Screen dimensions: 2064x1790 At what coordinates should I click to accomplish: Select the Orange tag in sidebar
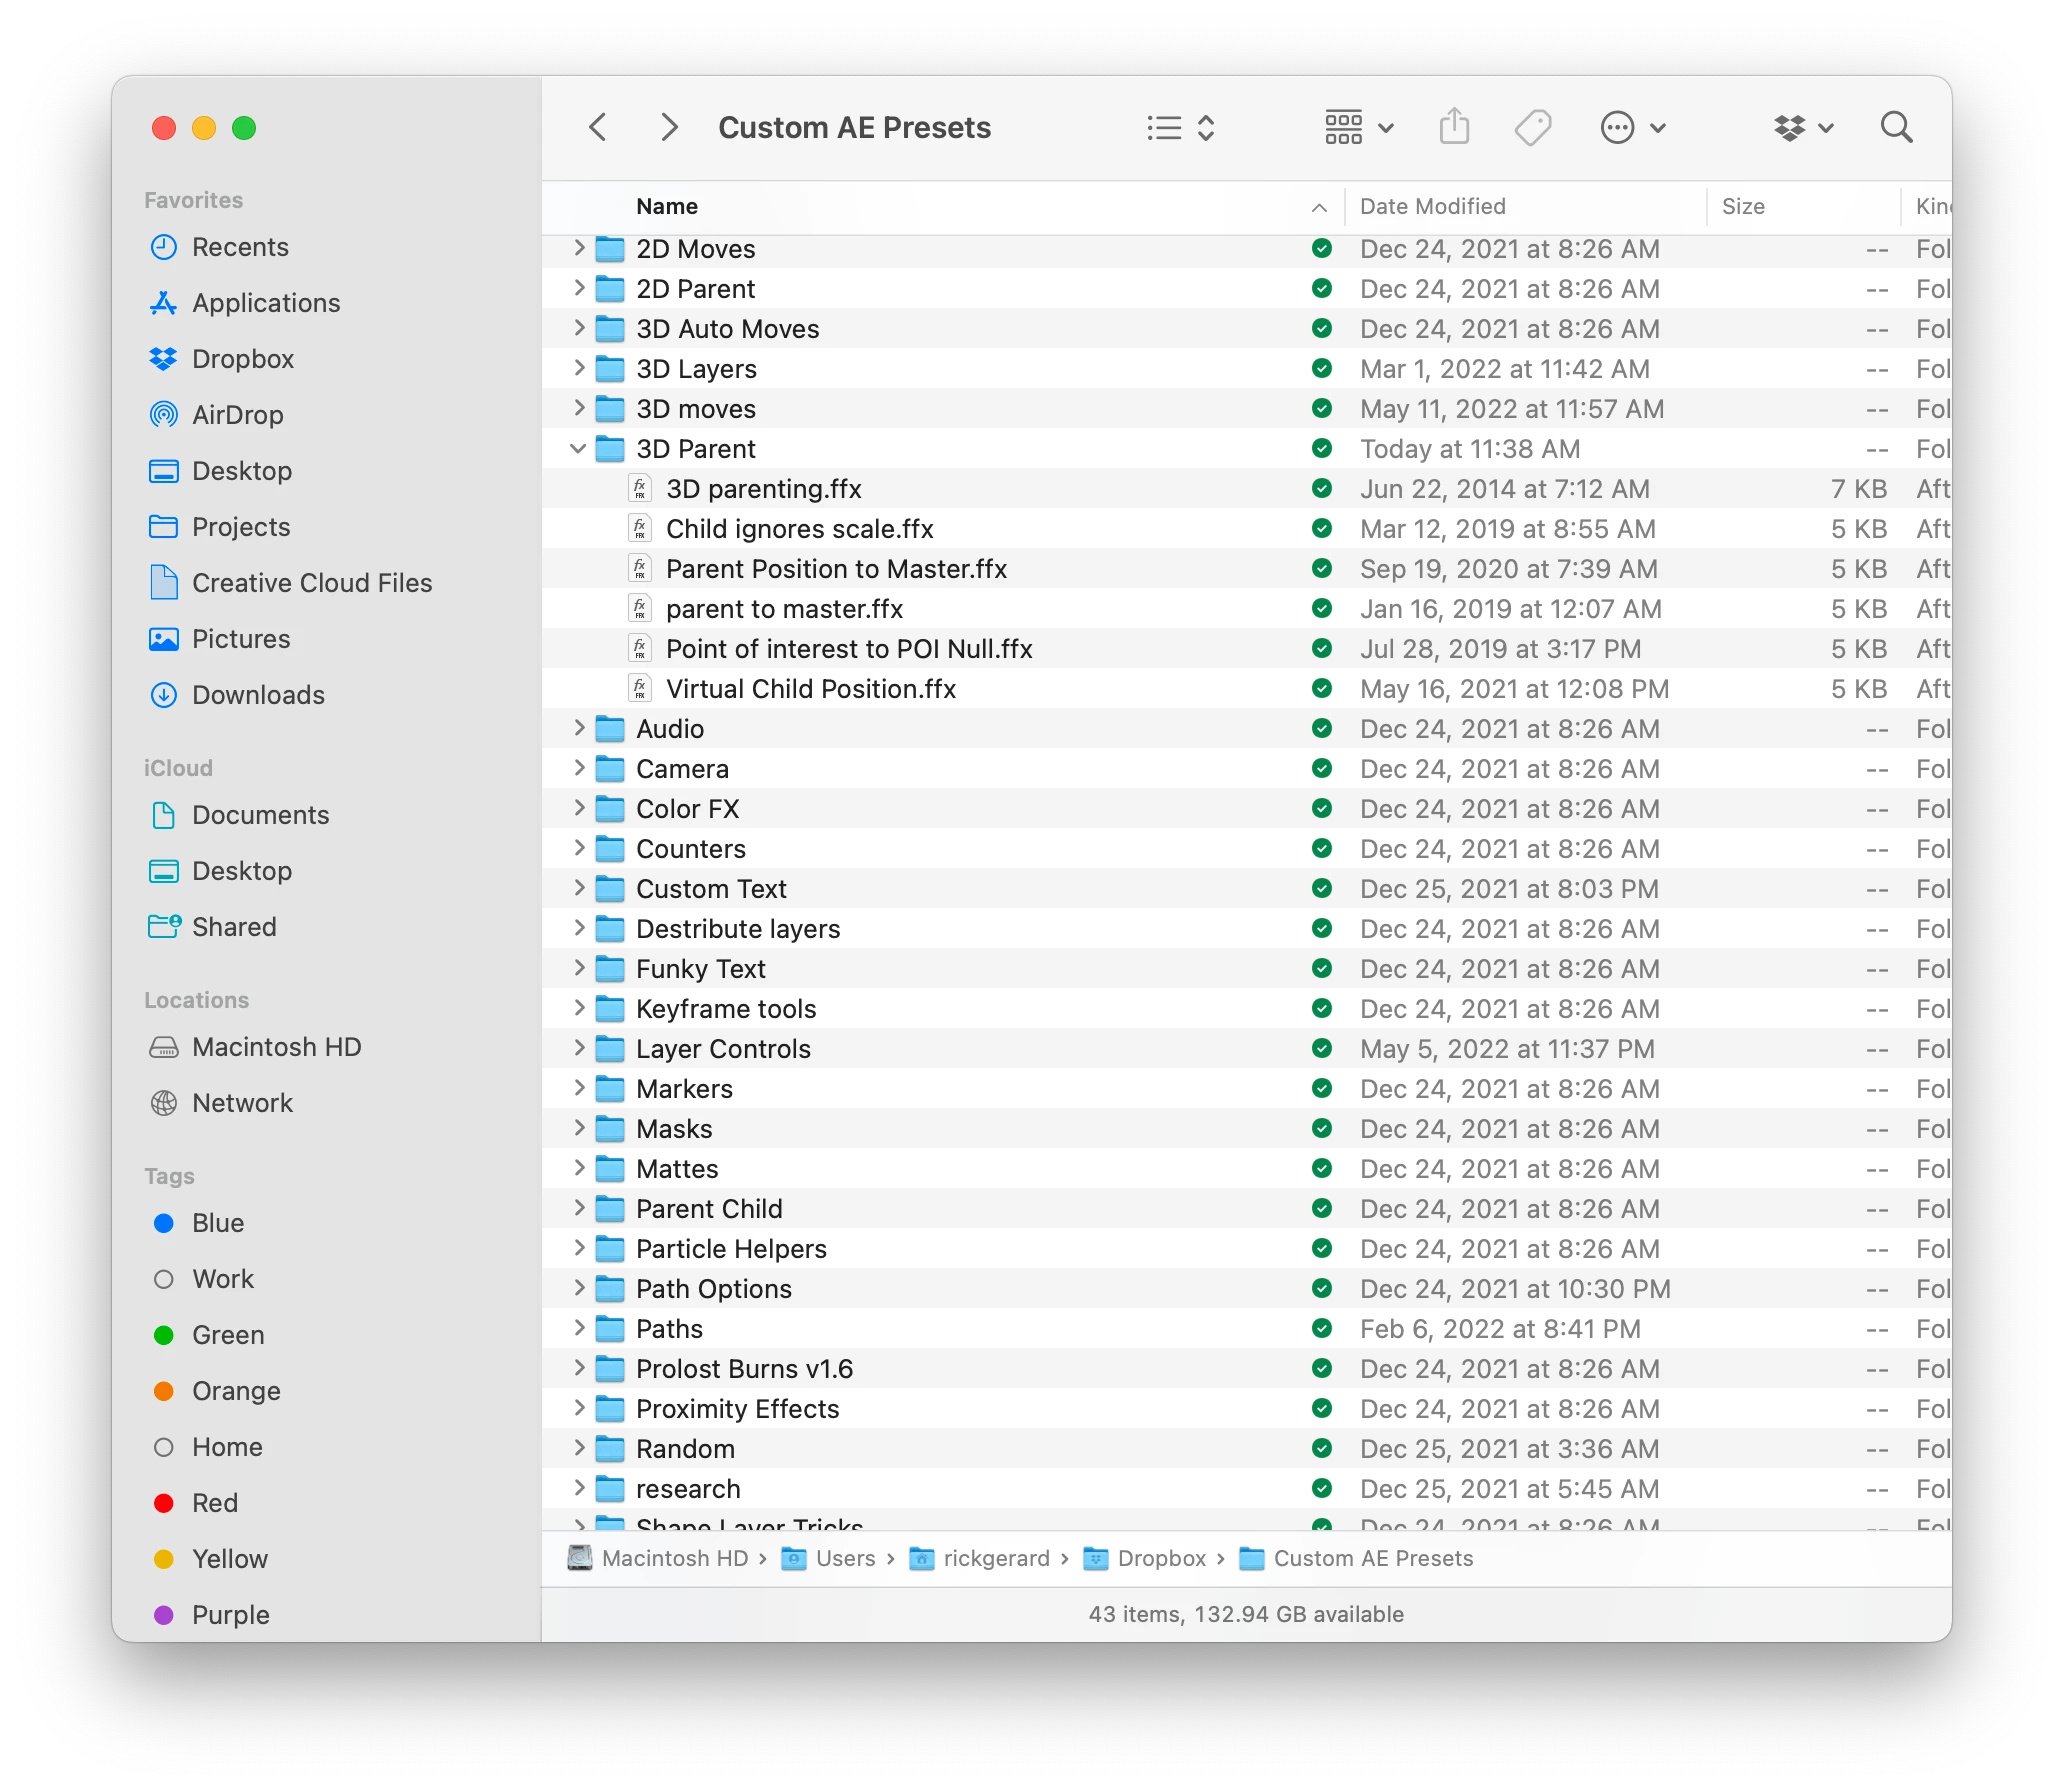(x=235, y=1391)
